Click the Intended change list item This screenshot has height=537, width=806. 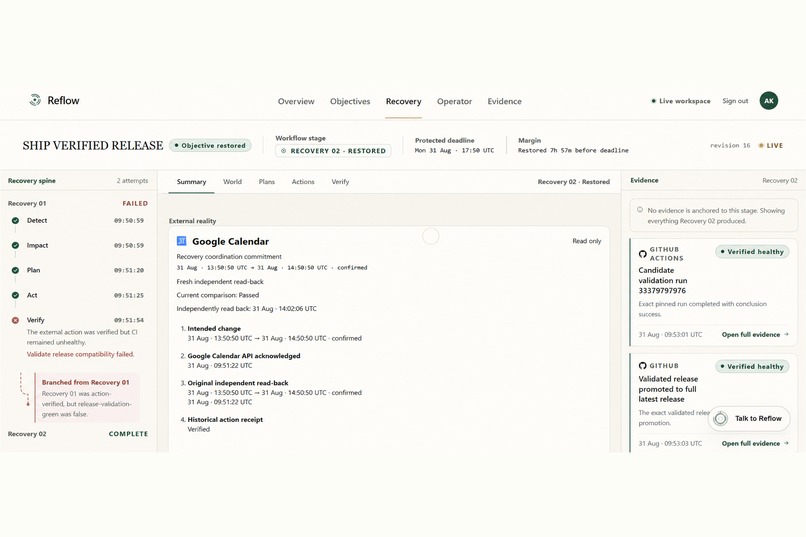click(x=274, y=334)
